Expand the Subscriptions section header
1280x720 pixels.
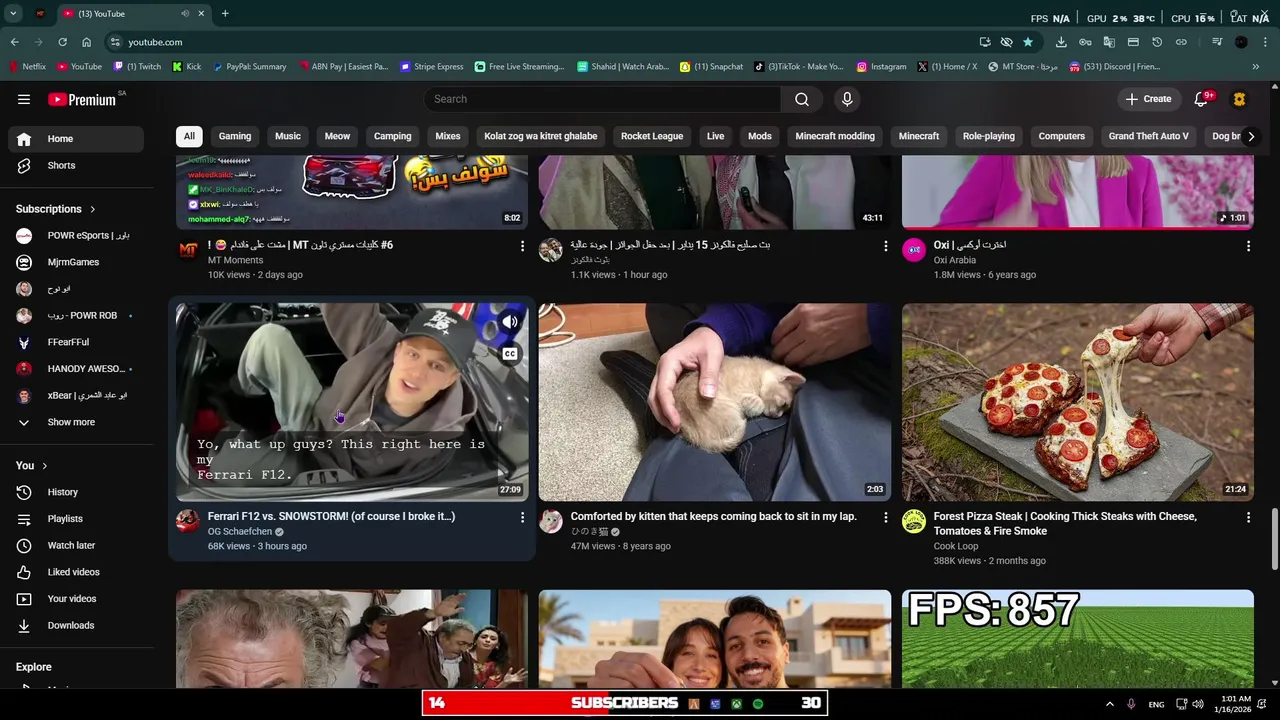(56, 209)
